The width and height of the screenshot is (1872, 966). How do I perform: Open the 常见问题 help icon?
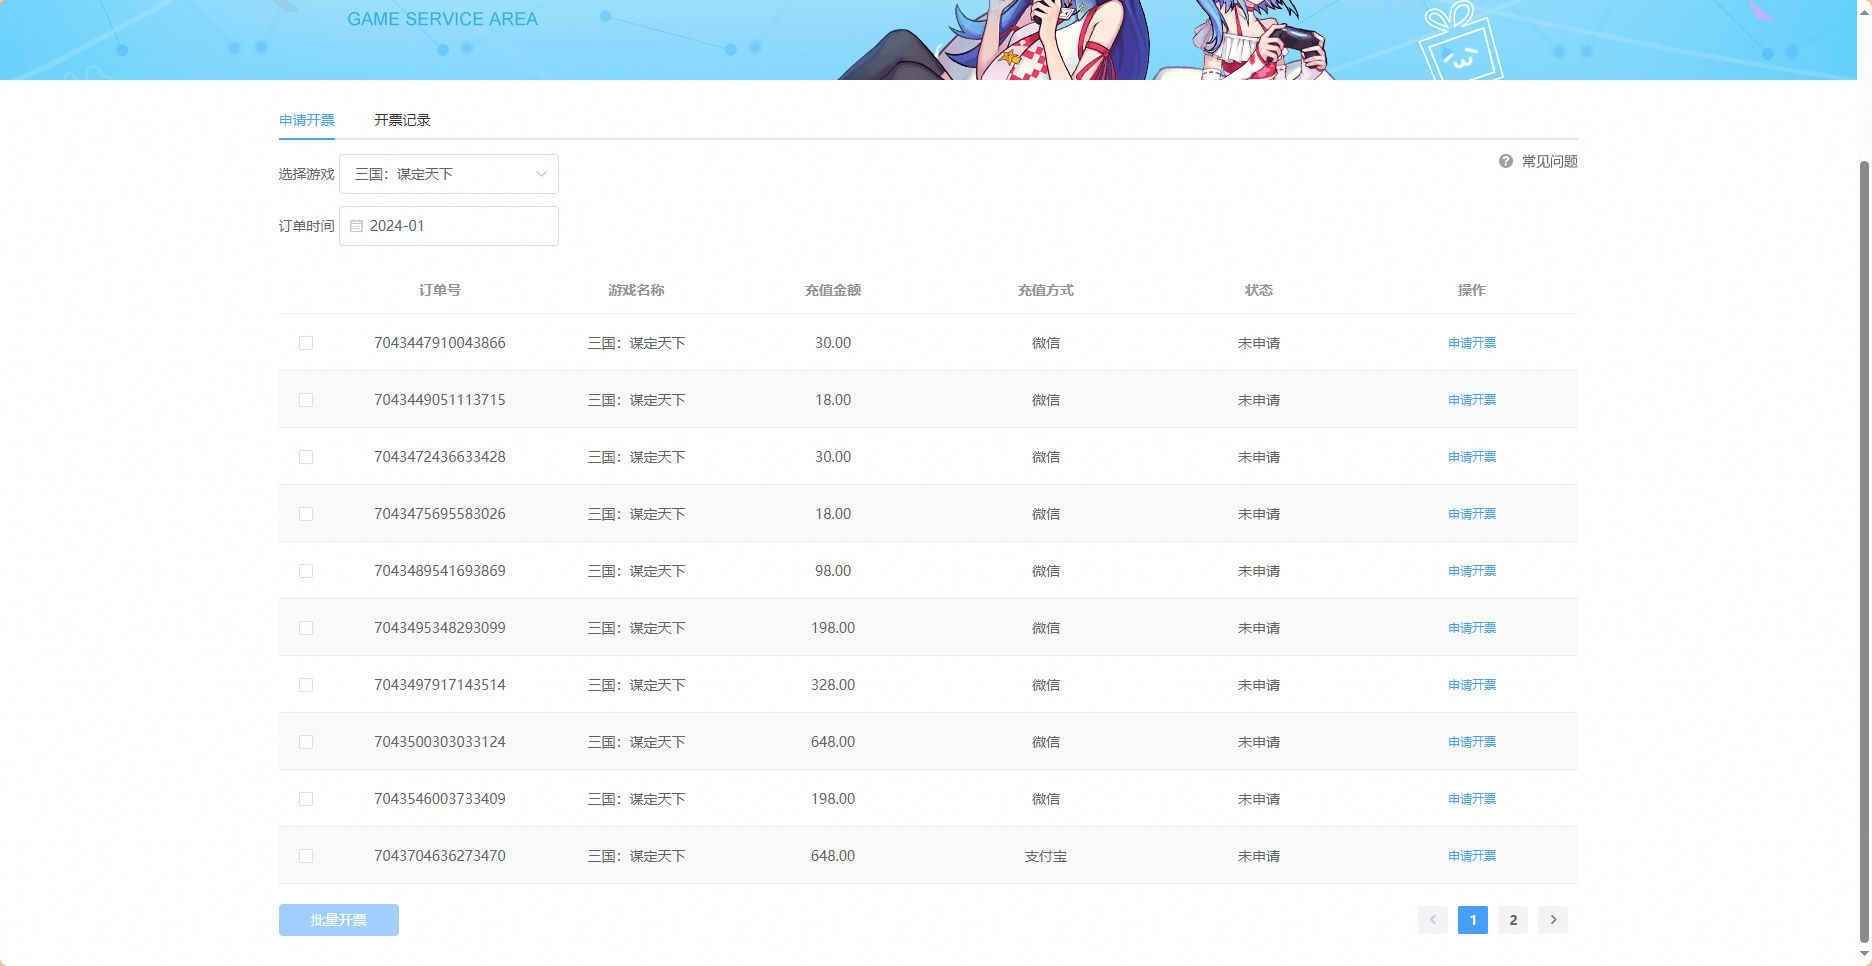1505,161
